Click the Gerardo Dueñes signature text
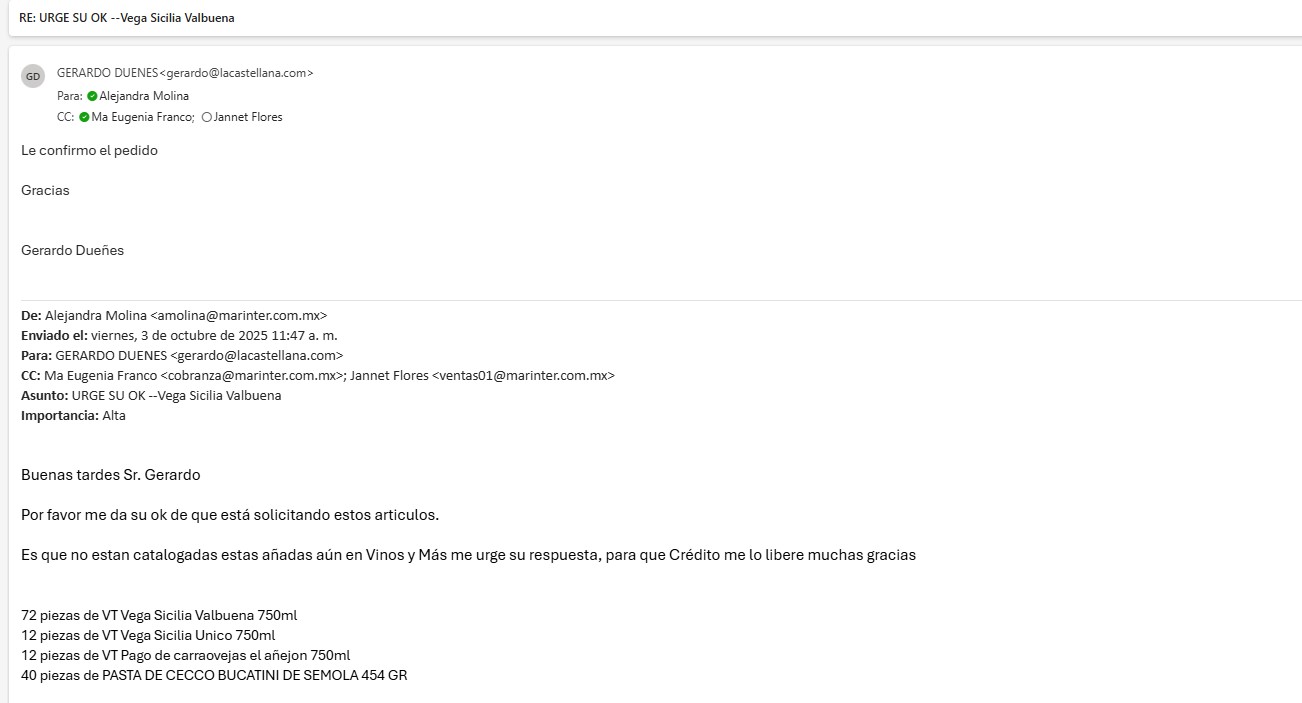 [72, 250]
